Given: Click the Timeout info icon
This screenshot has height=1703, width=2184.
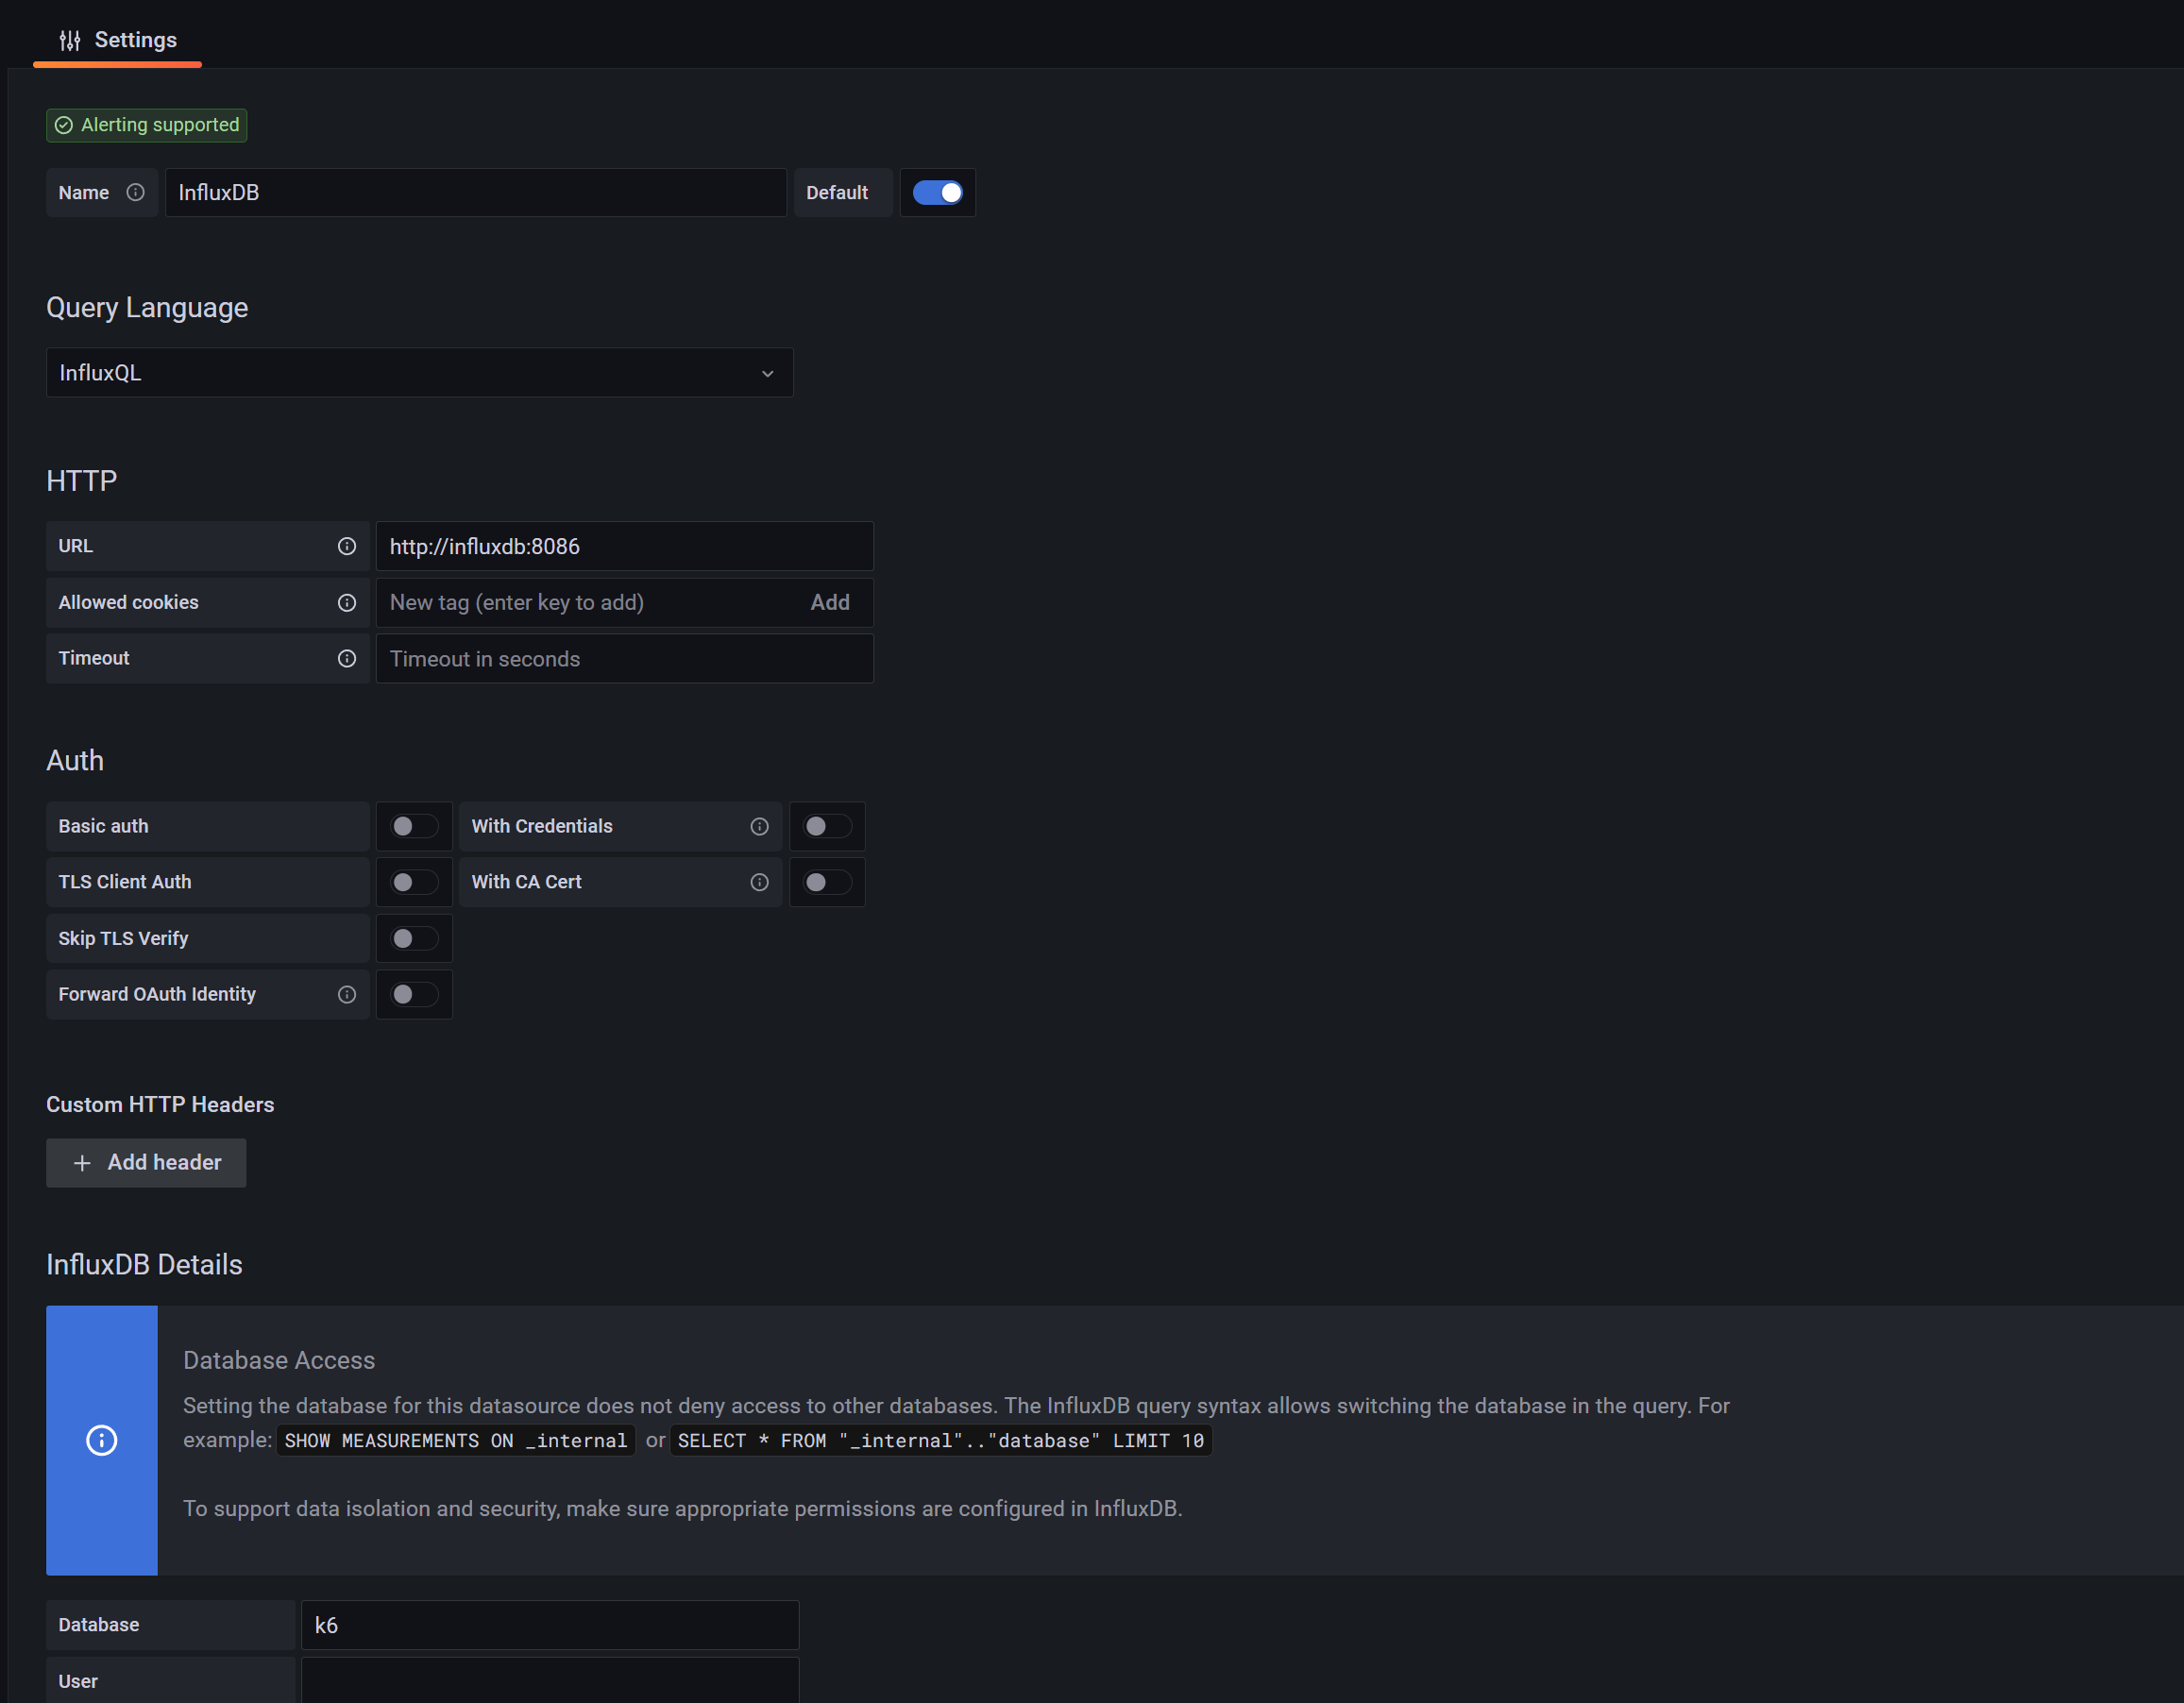Looking at the screenshot, I should [x=347, y=658].
